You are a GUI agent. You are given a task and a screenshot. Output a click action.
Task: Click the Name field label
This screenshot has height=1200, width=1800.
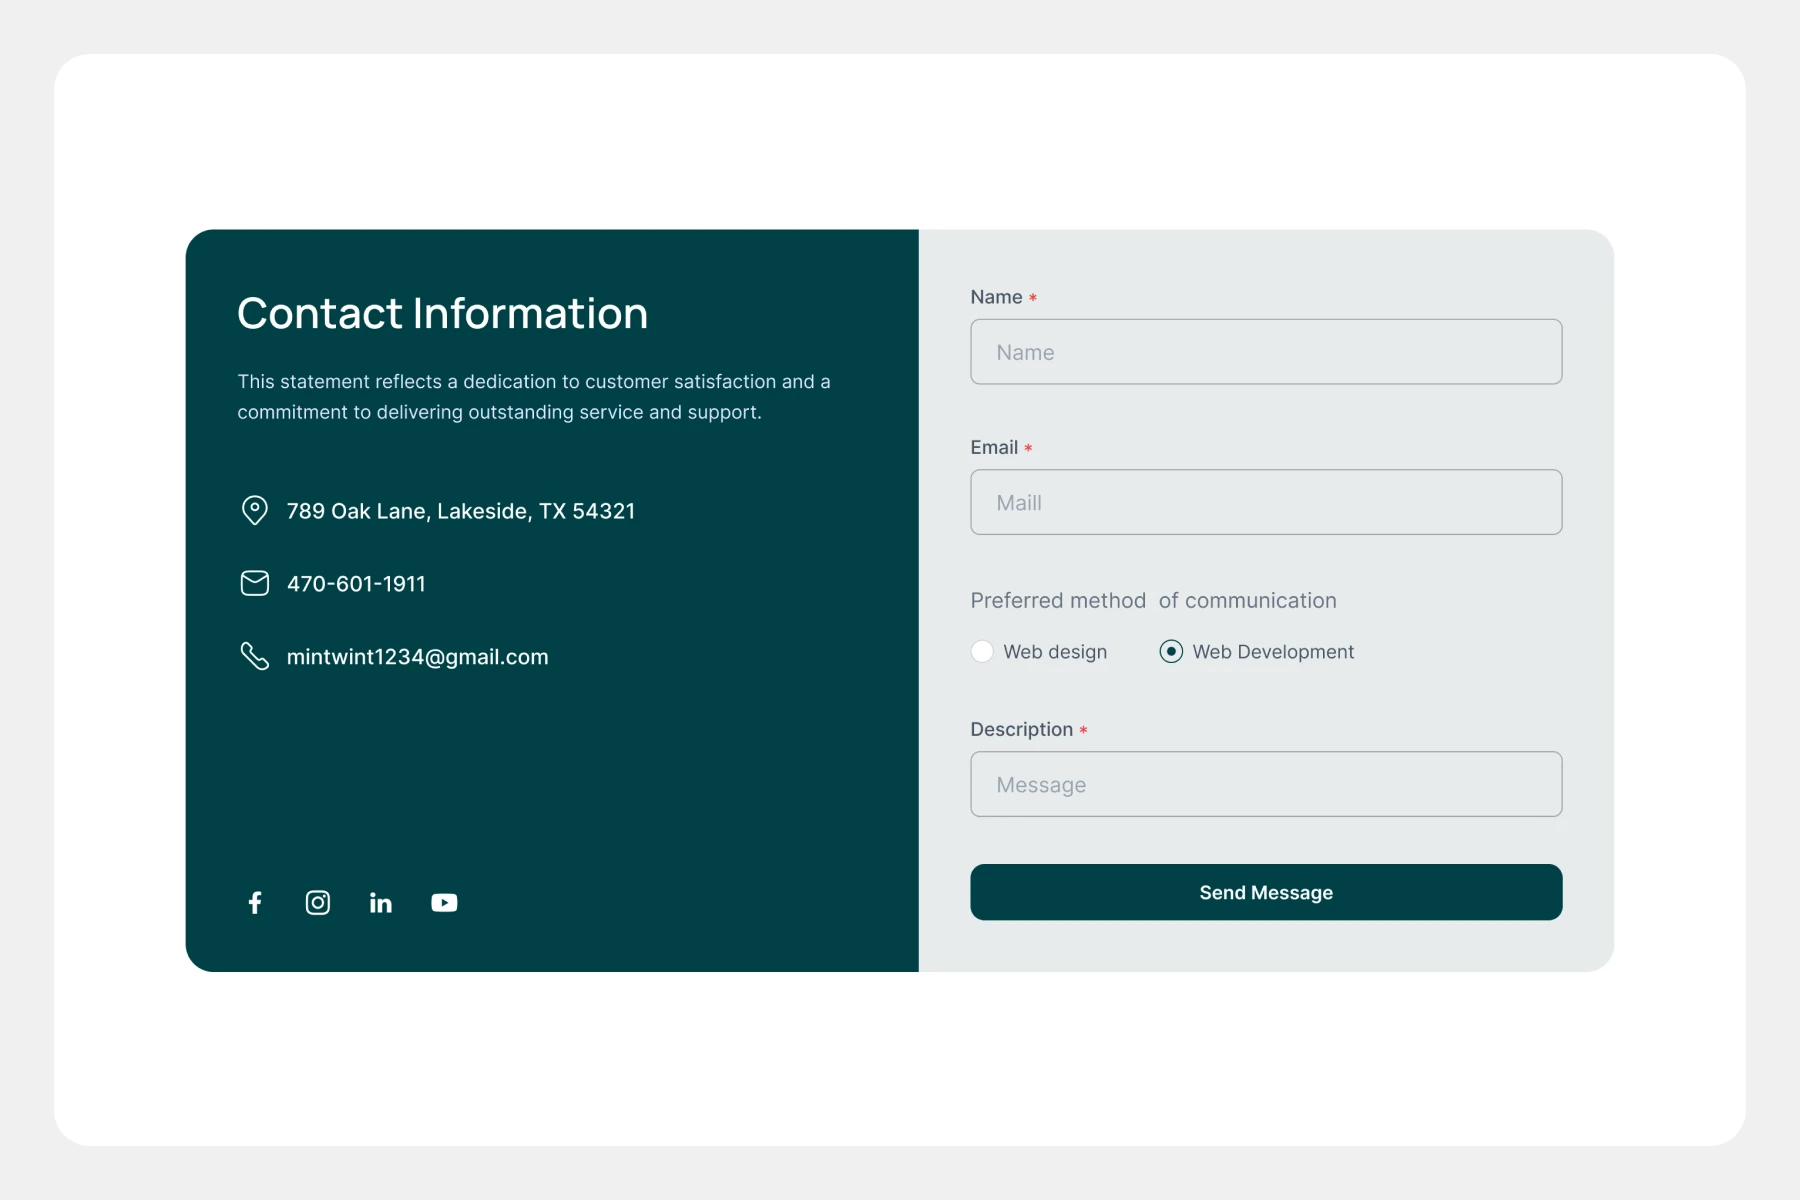coord(996,297)
